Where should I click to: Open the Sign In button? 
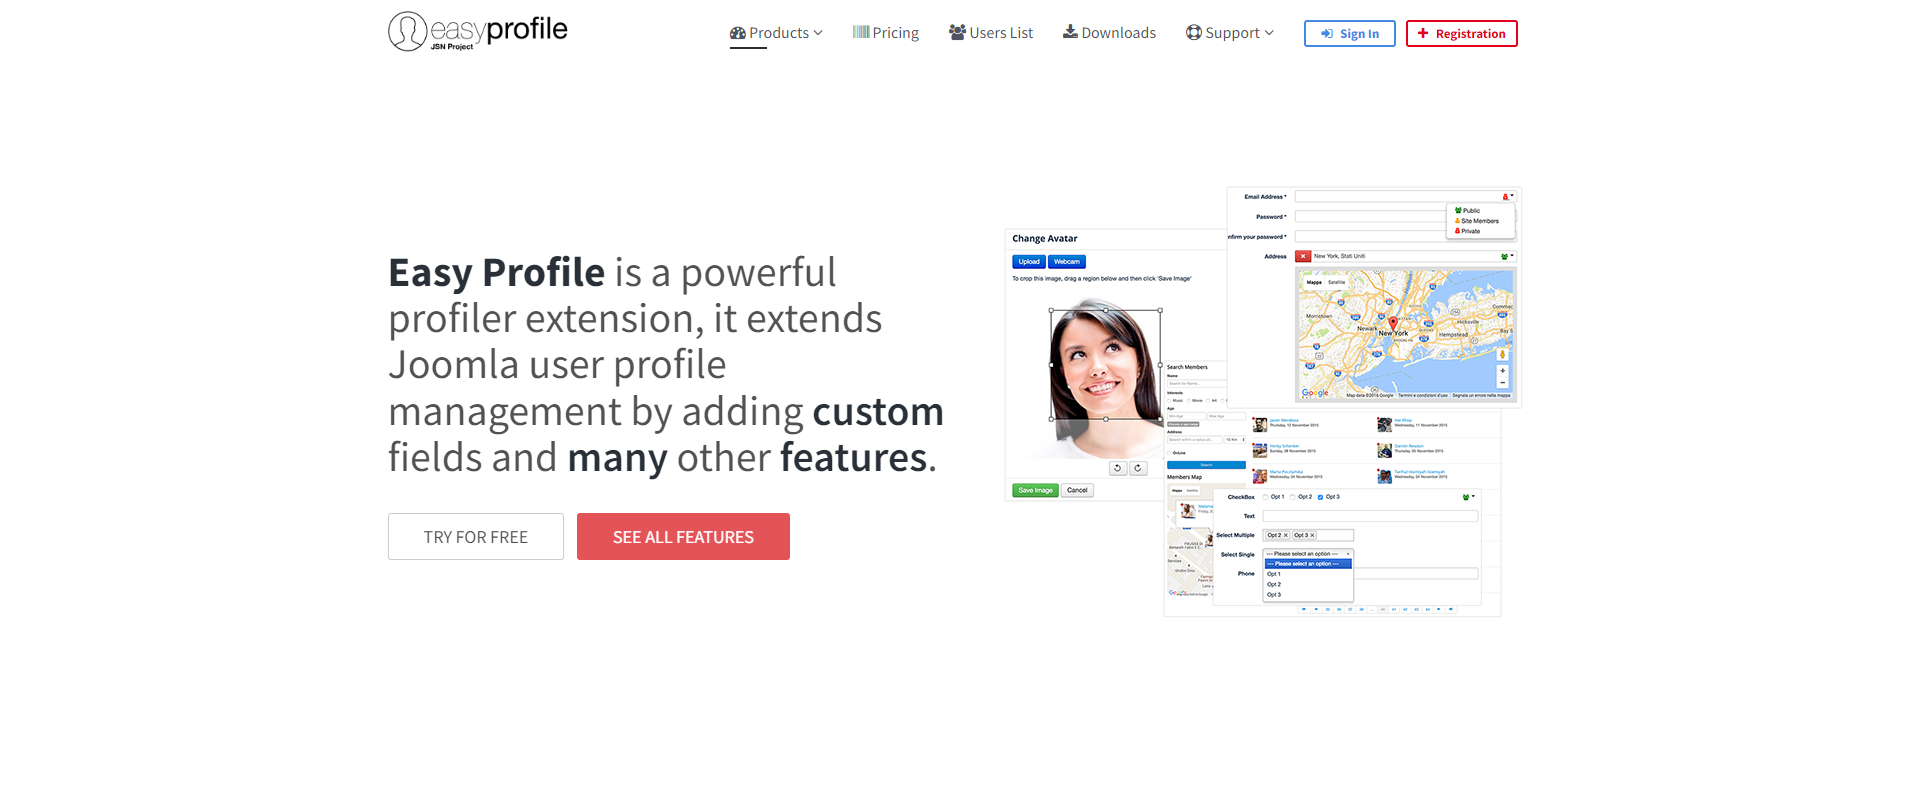click(x=1349, y=33)
